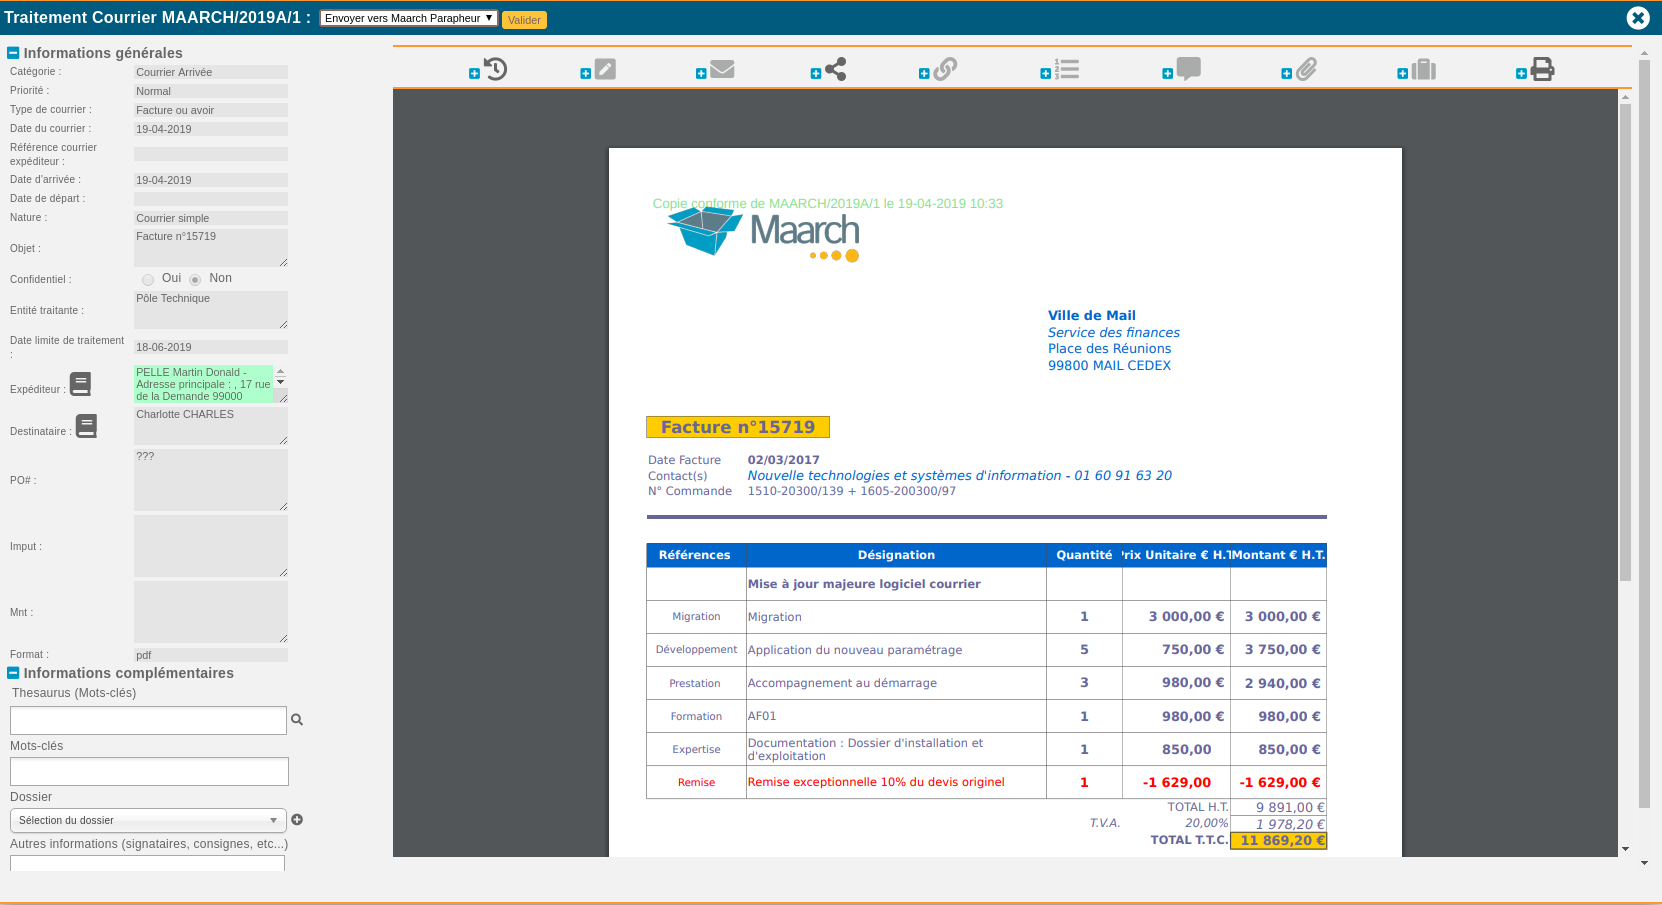Open the Expéditeur contact card icon
Screen dimensions: 1662x905
[81, 384]
